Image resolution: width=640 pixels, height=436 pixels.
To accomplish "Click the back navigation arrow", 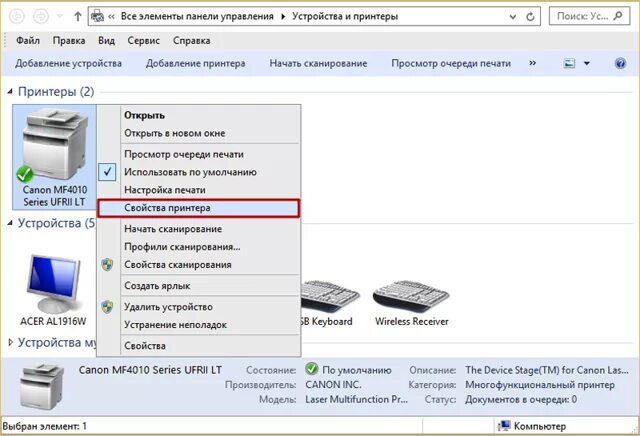I will point(17,16).
